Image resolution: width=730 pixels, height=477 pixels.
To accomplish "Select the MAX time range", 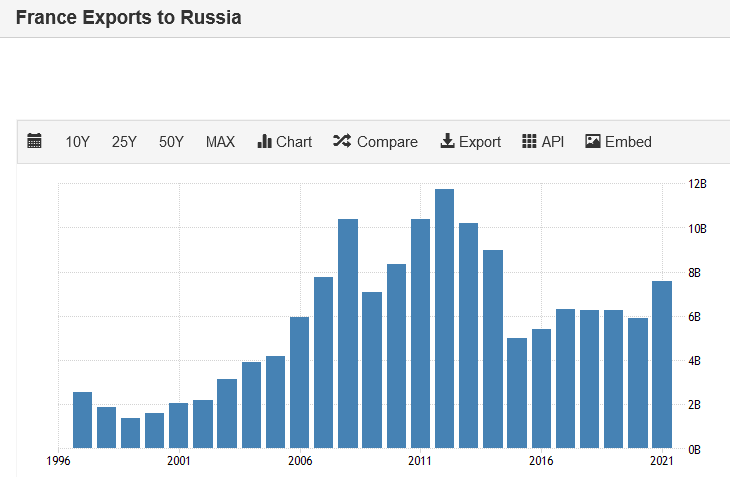I will coord(220,141).
